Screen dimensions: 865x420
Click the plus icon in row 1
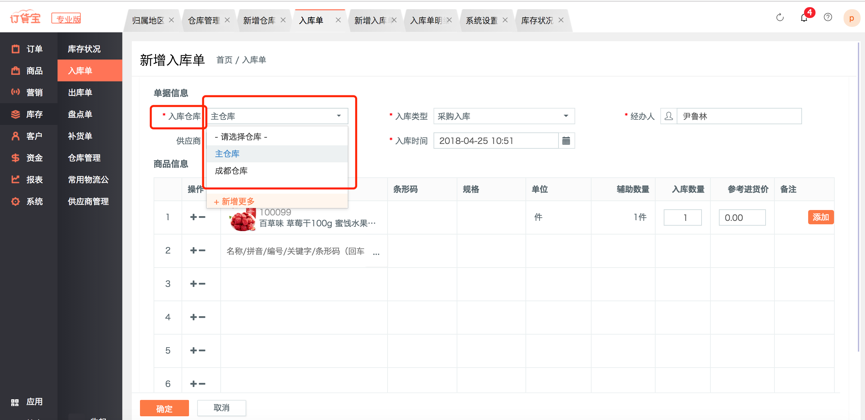[193, 217]
